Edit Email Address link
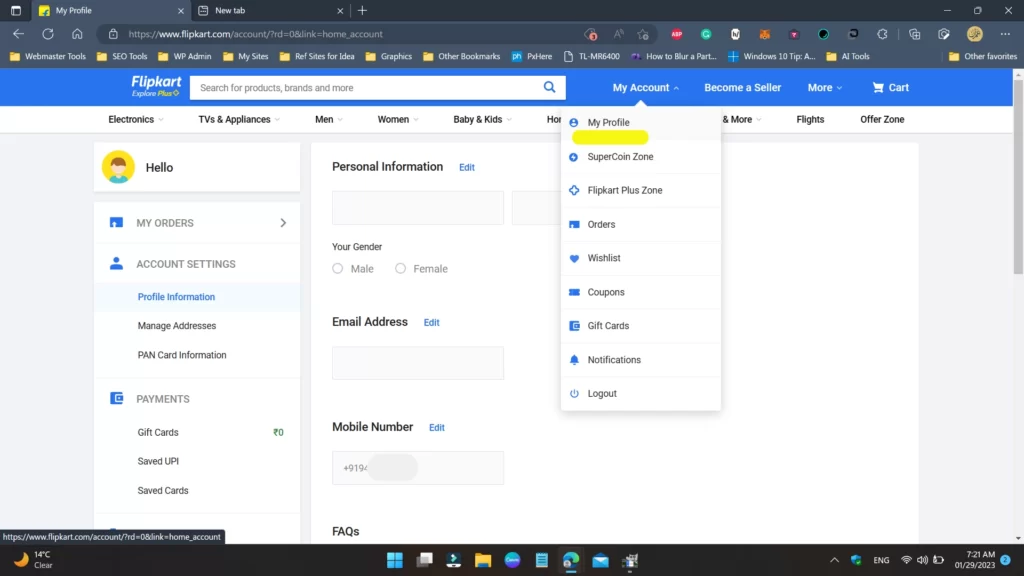Viewport: 1024px width, 576px height. (432, 323)
